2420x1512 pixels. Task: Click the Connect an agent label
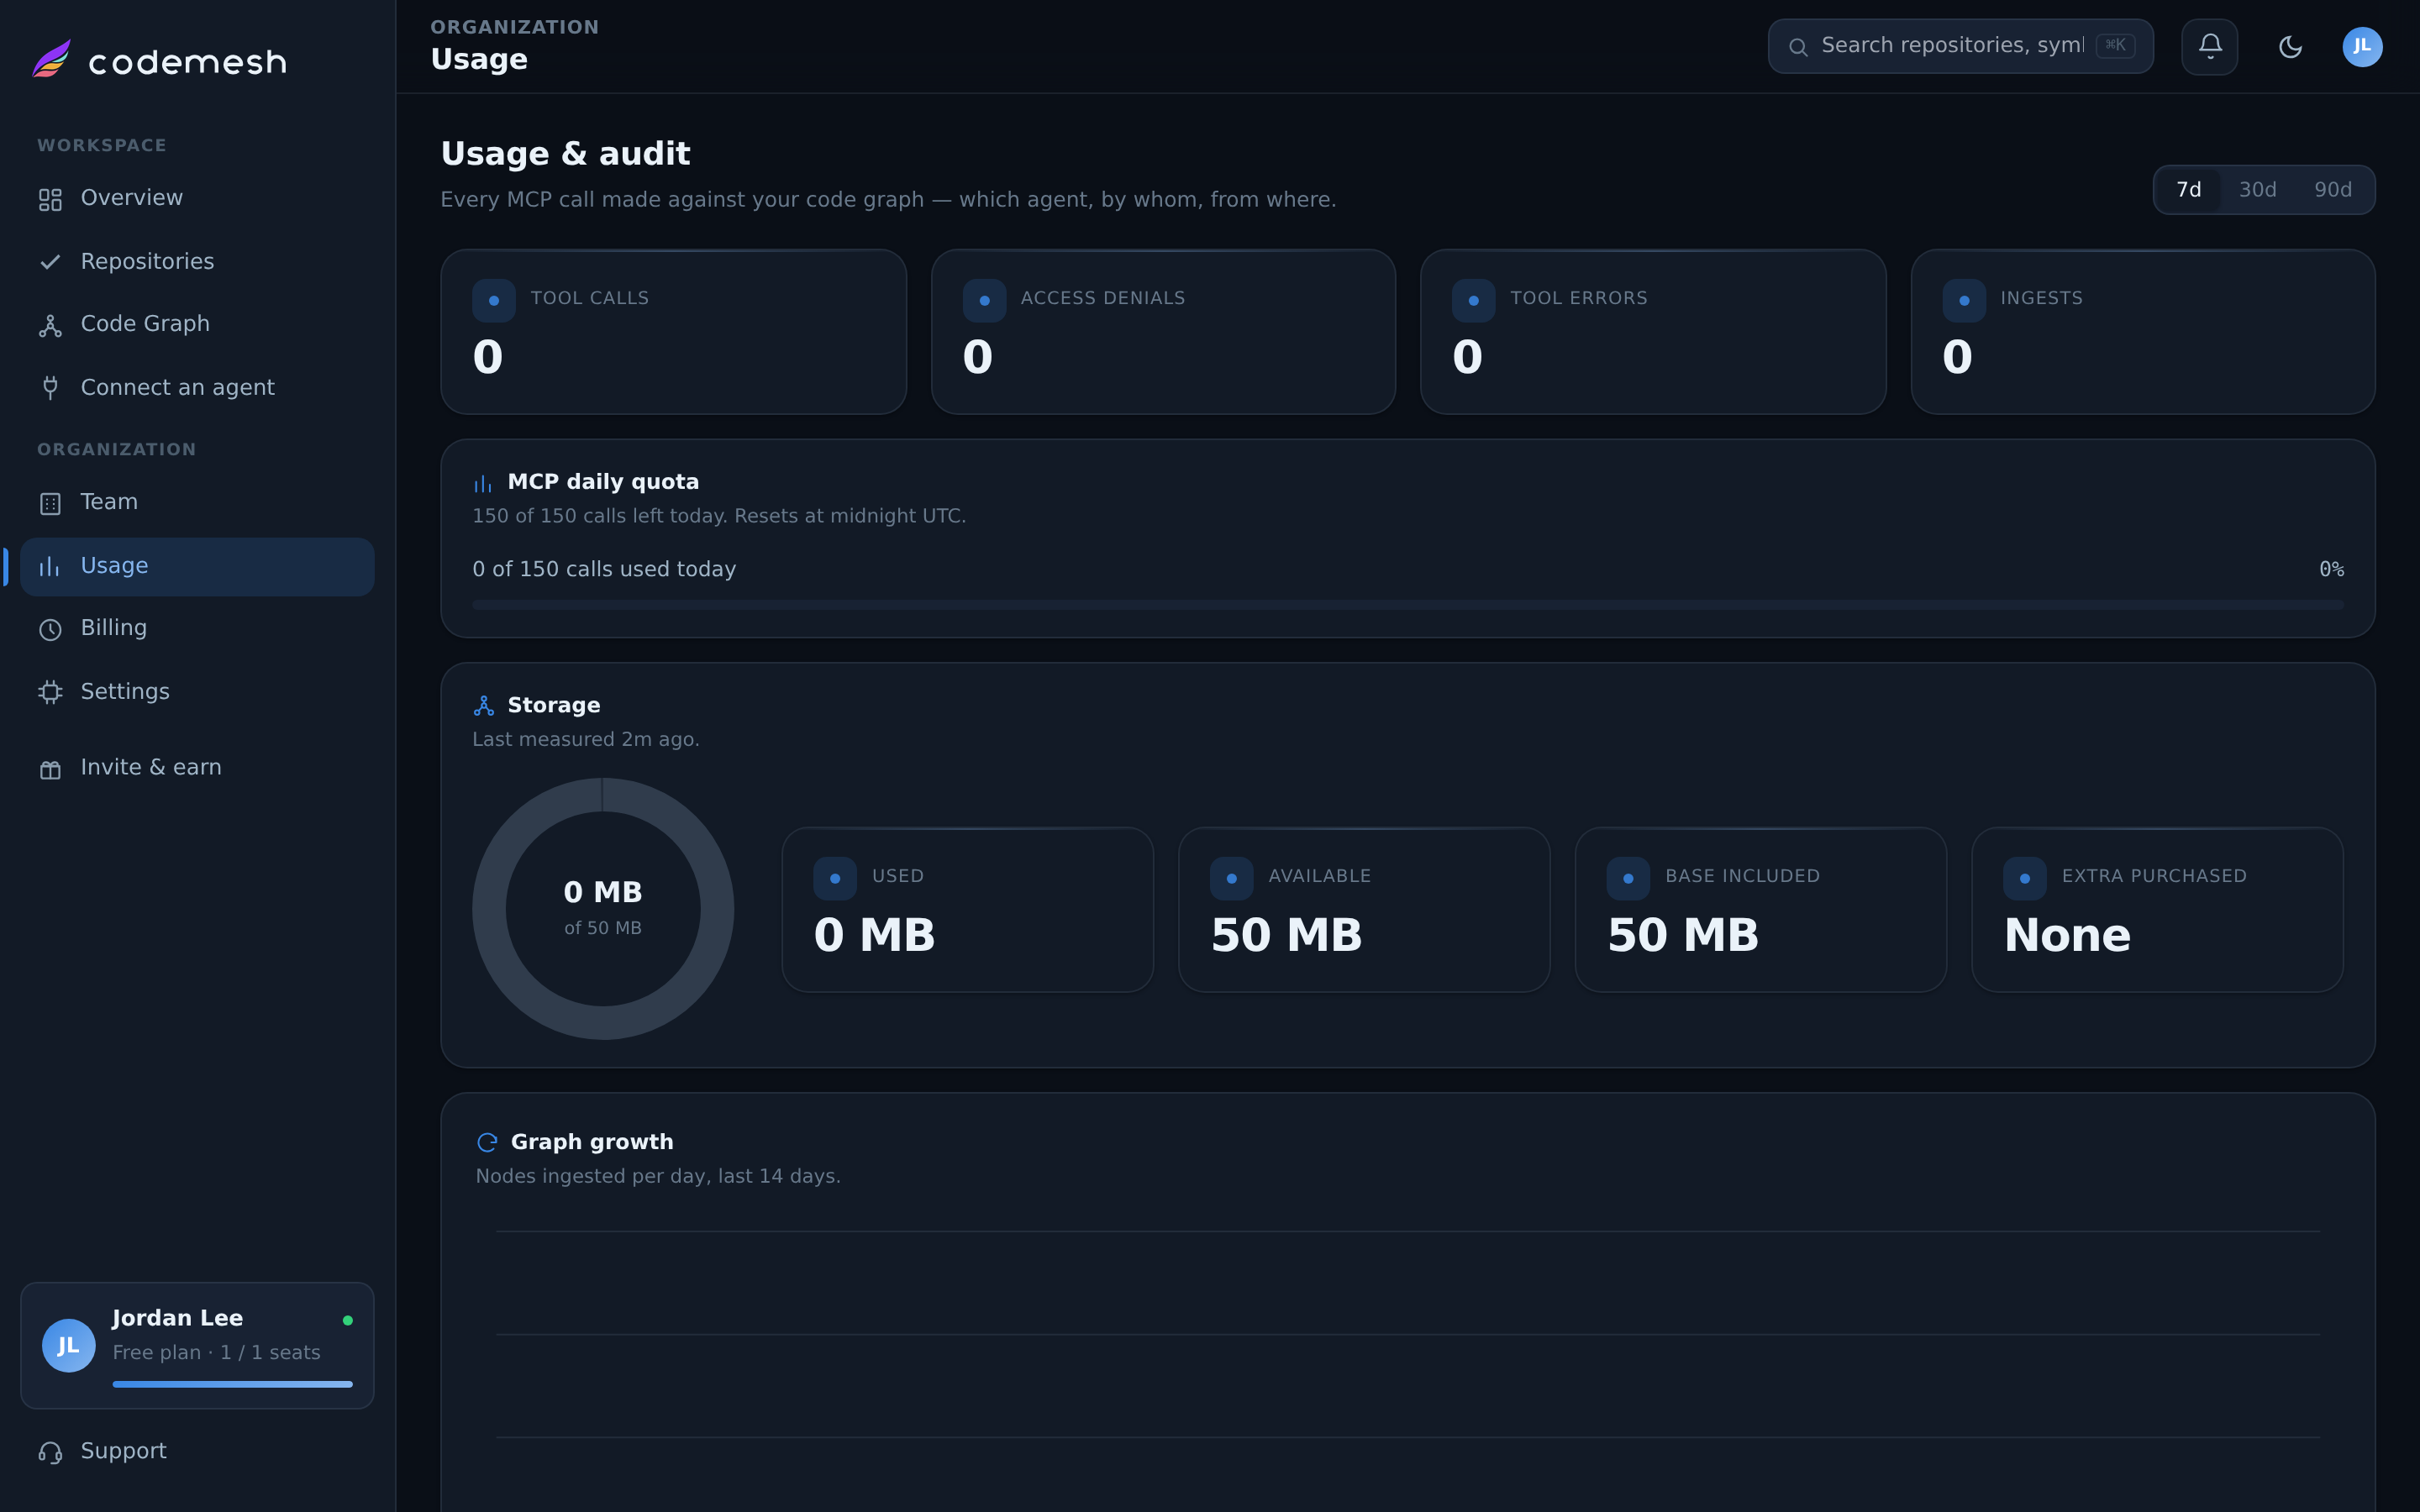click(x=177, y=387)
